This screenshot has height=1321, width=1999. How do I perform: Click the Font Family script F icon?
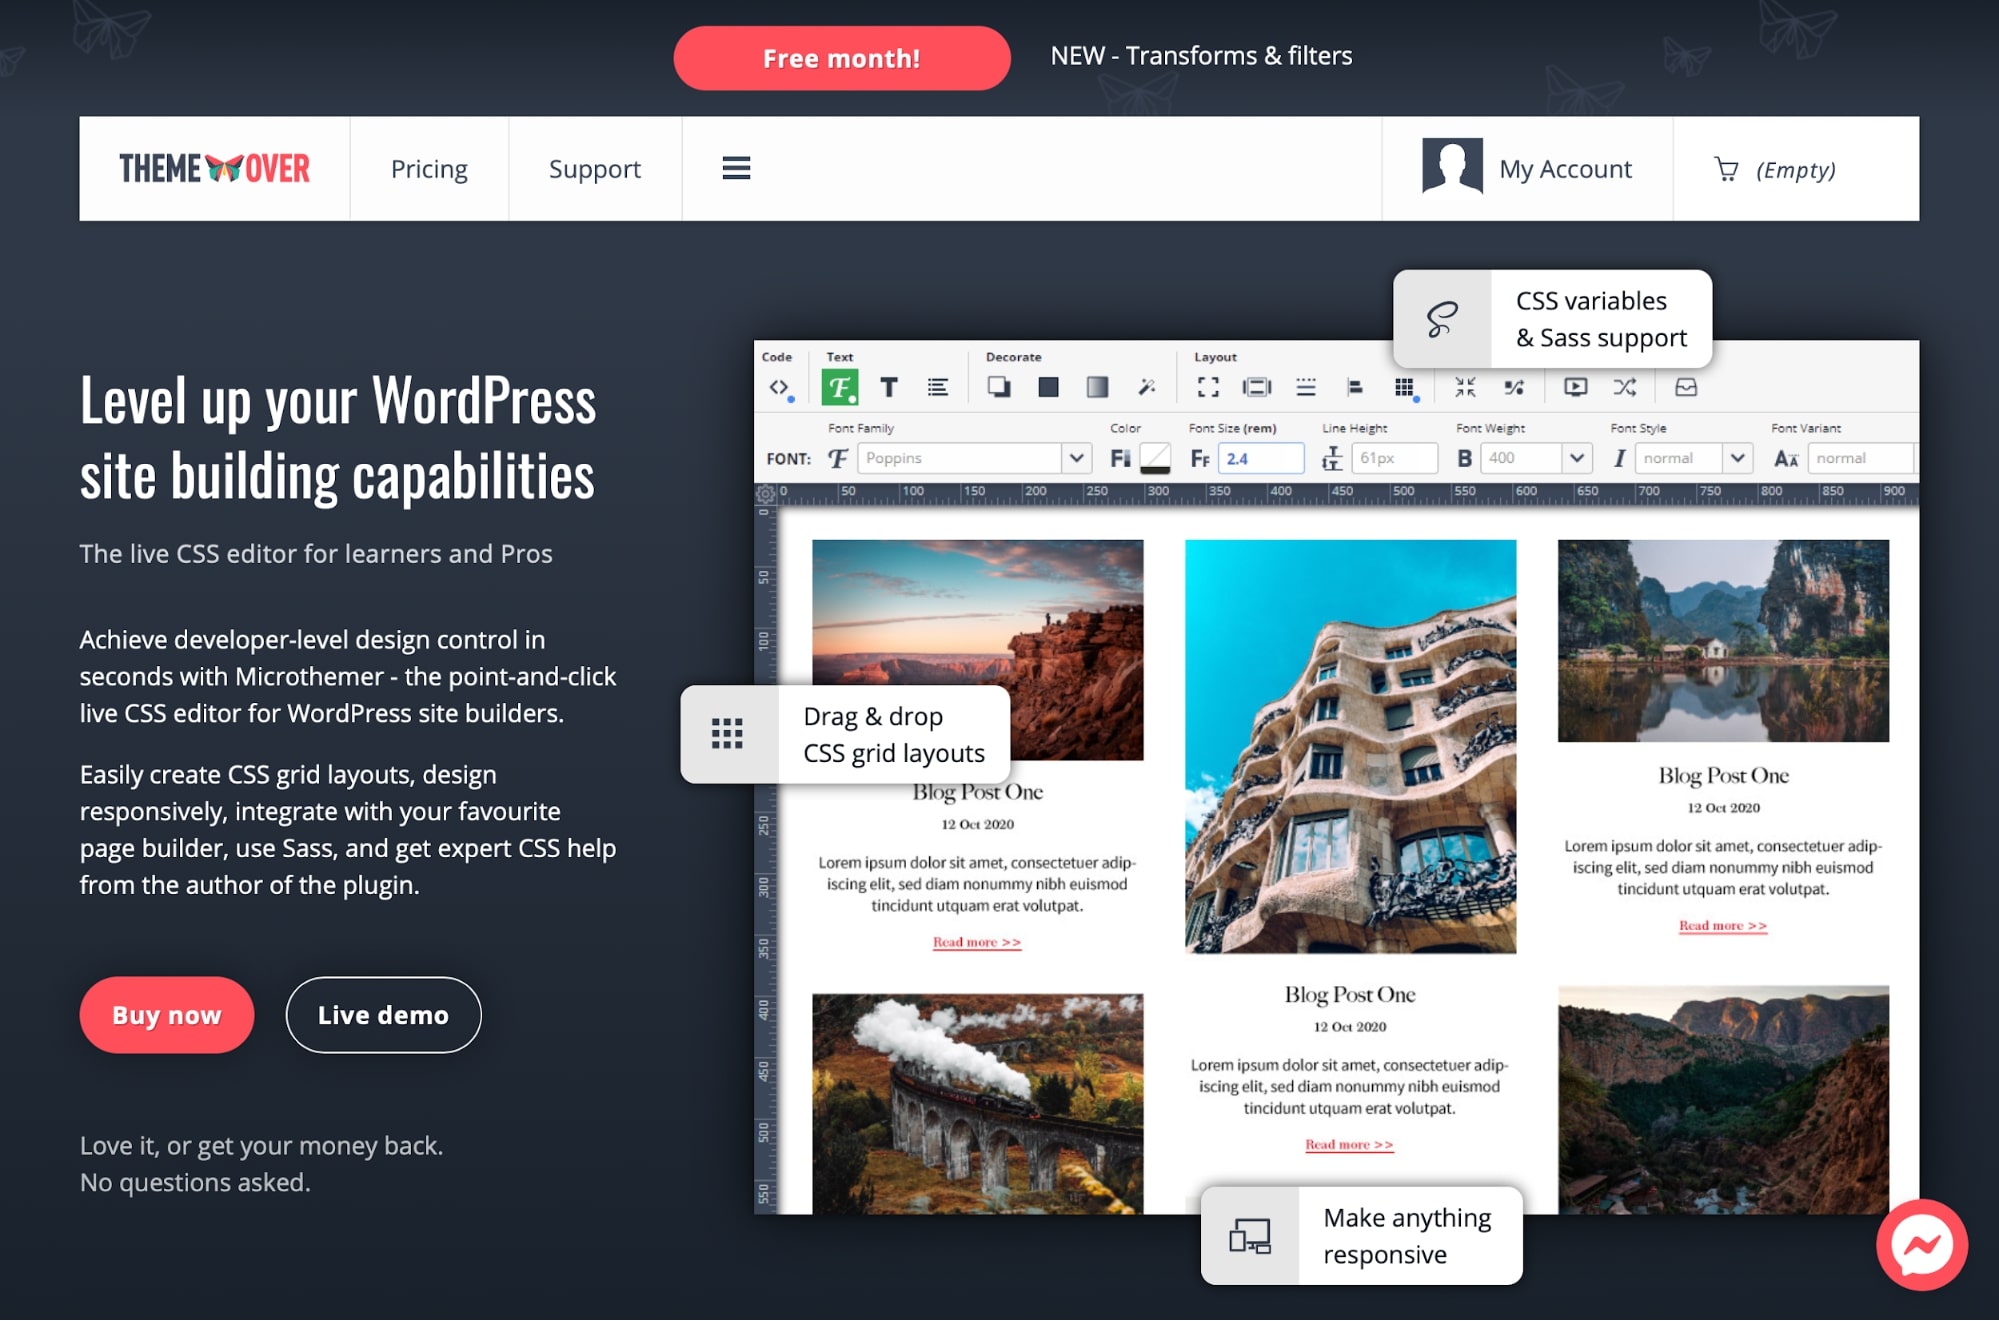(838, 458)
